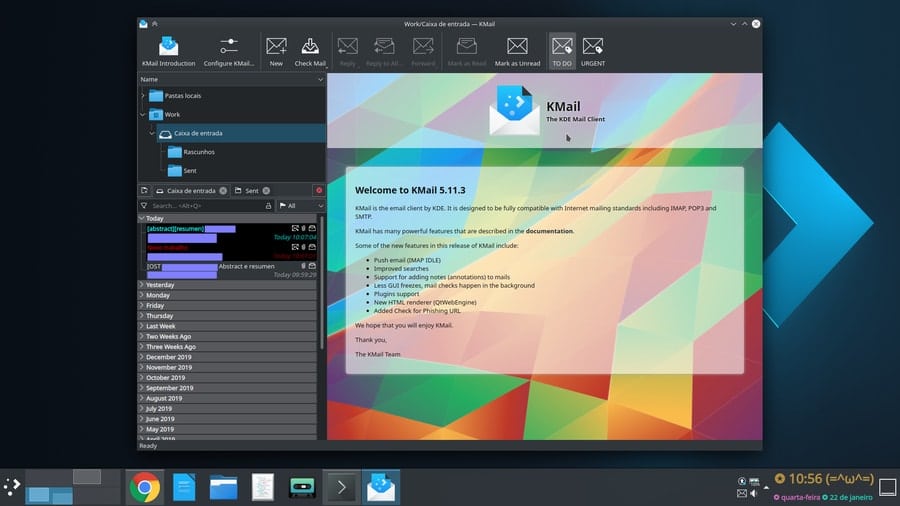Click the Reply toolbar button

coord(347,52)
